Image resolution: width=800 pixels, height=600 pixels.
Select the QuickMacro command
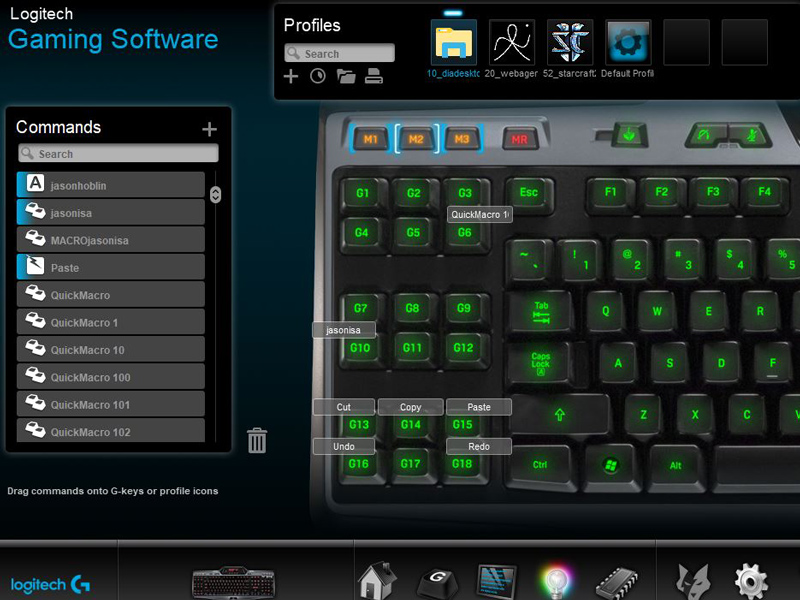coord(111,294)
